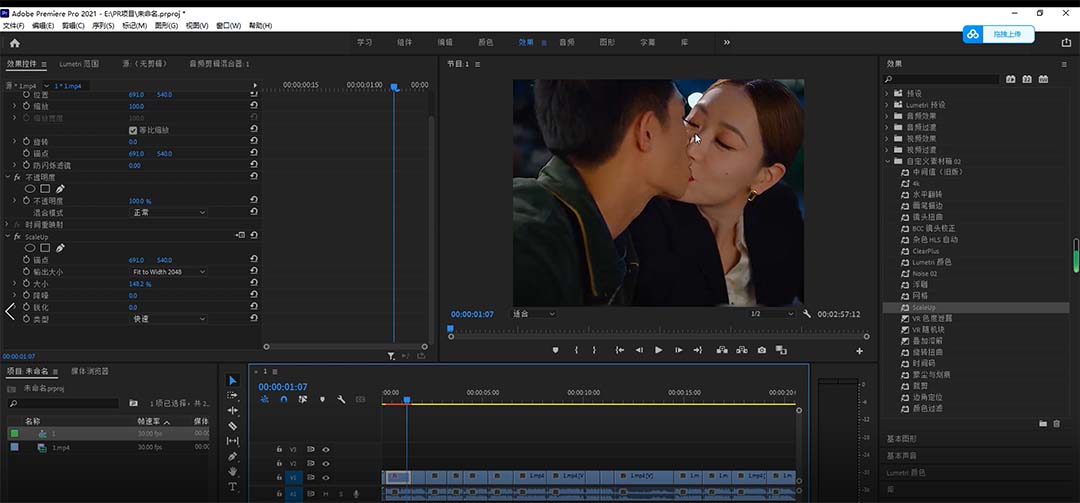The image size is (1080, 503).
Task: Switch to the 媒体浏览器 tab
Action: click(89, 371)
